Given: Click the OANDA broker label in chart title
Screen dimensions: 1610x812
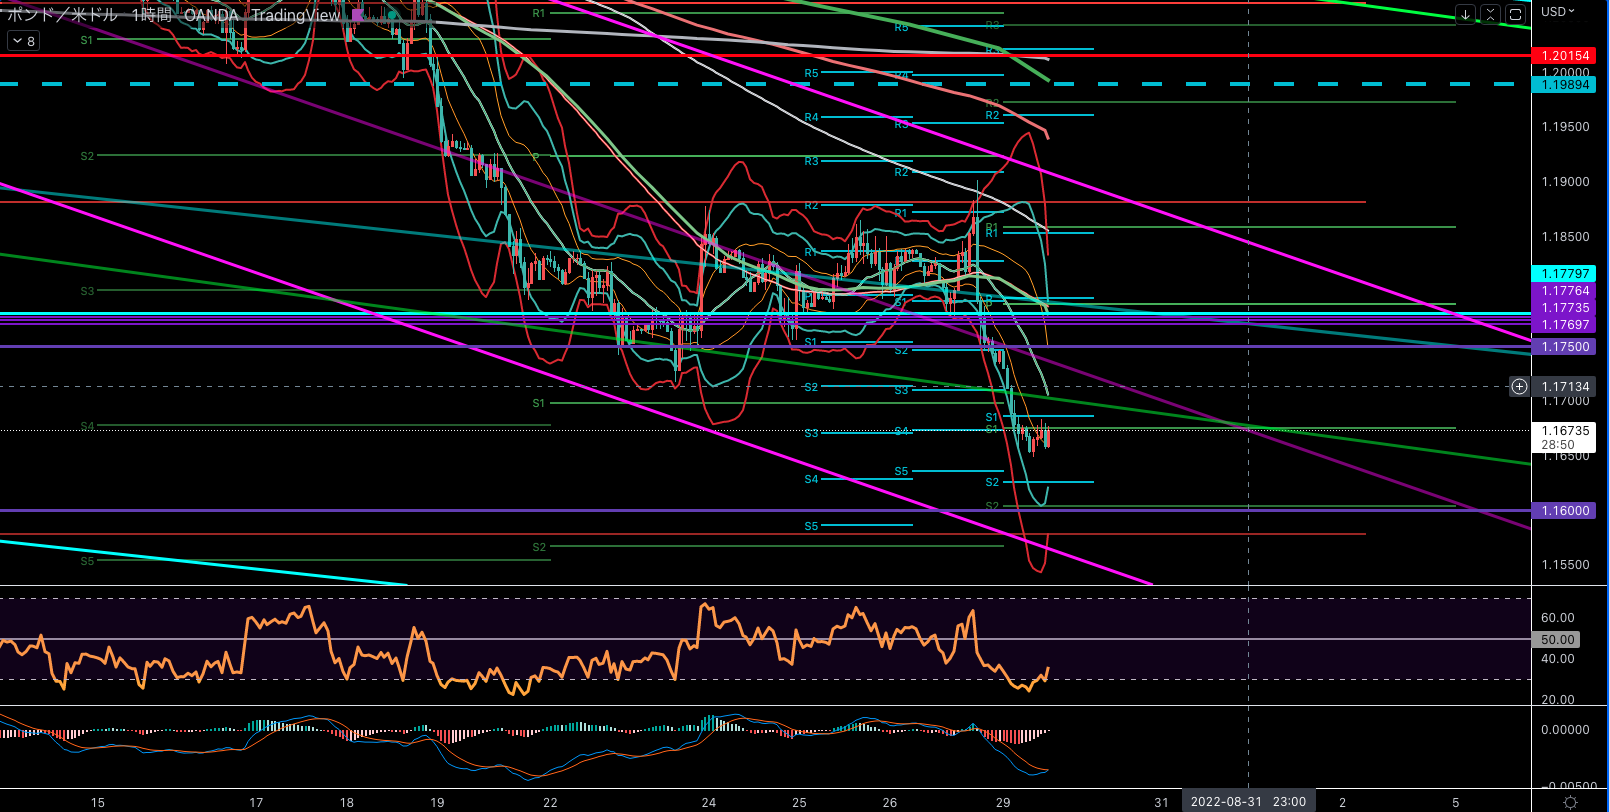Looking at the screenshot, I should tap(211, 15).
